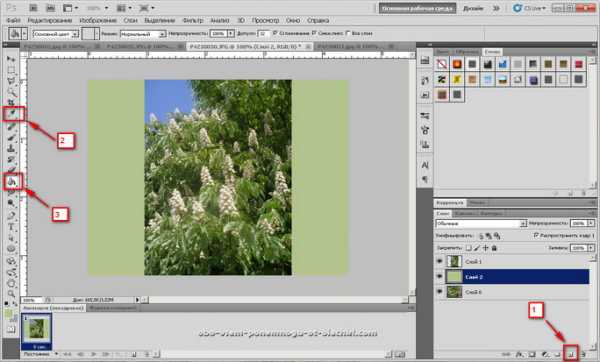Select the Zoom tool in the toolbox
Screen dimensions: 600x362
coord(11,294)
